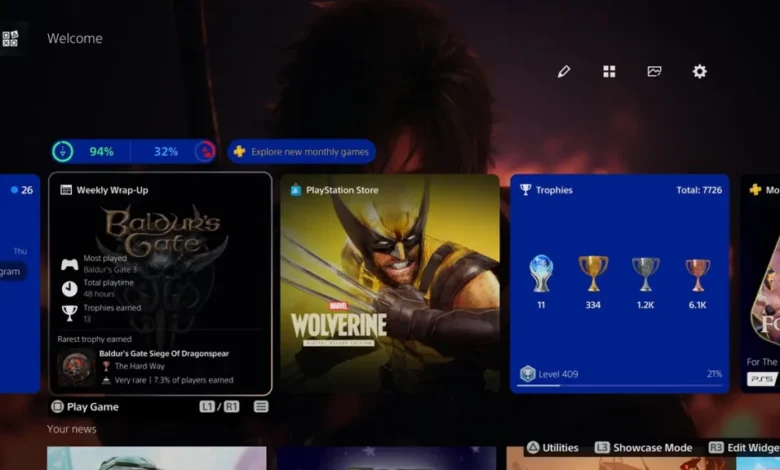Image resolution: width=780 pixels, height=470 pixels.
Task: Click the 11 platinum count
Action: tap(541, 305)
